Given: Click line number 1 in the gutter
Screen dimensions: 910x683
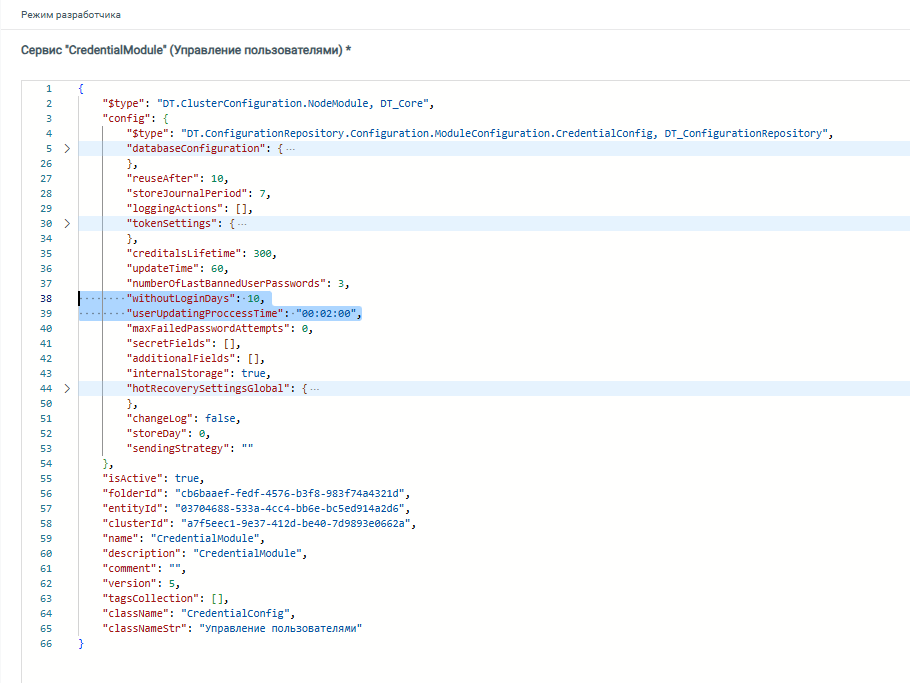Looking at the screenshot, I should pyautogui.click(x=49, y=89).
